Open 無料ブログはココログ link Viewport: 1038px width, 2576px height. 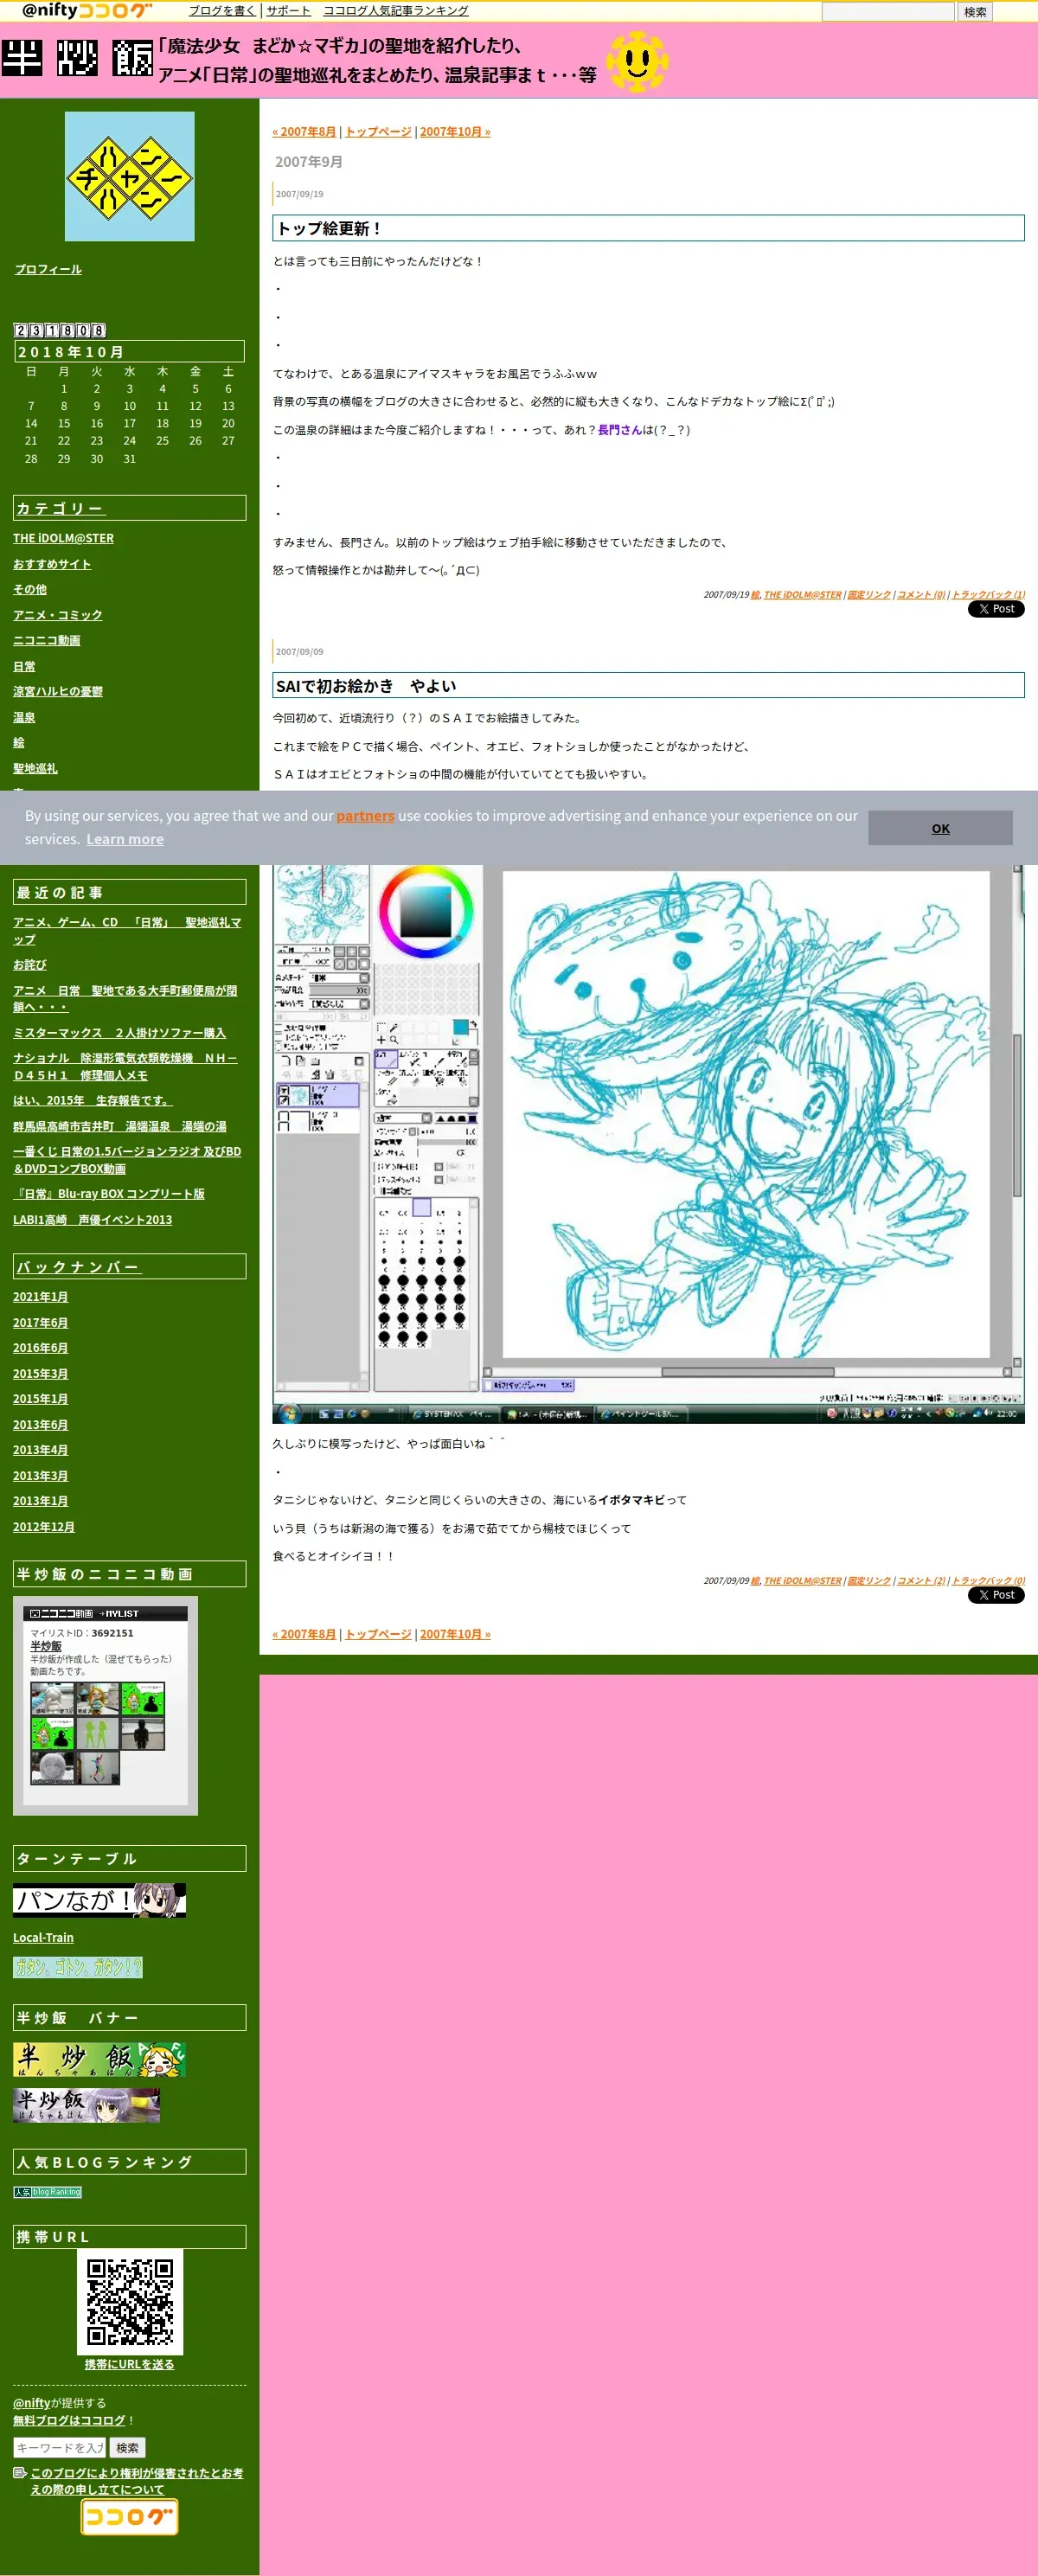point(69,2421)
